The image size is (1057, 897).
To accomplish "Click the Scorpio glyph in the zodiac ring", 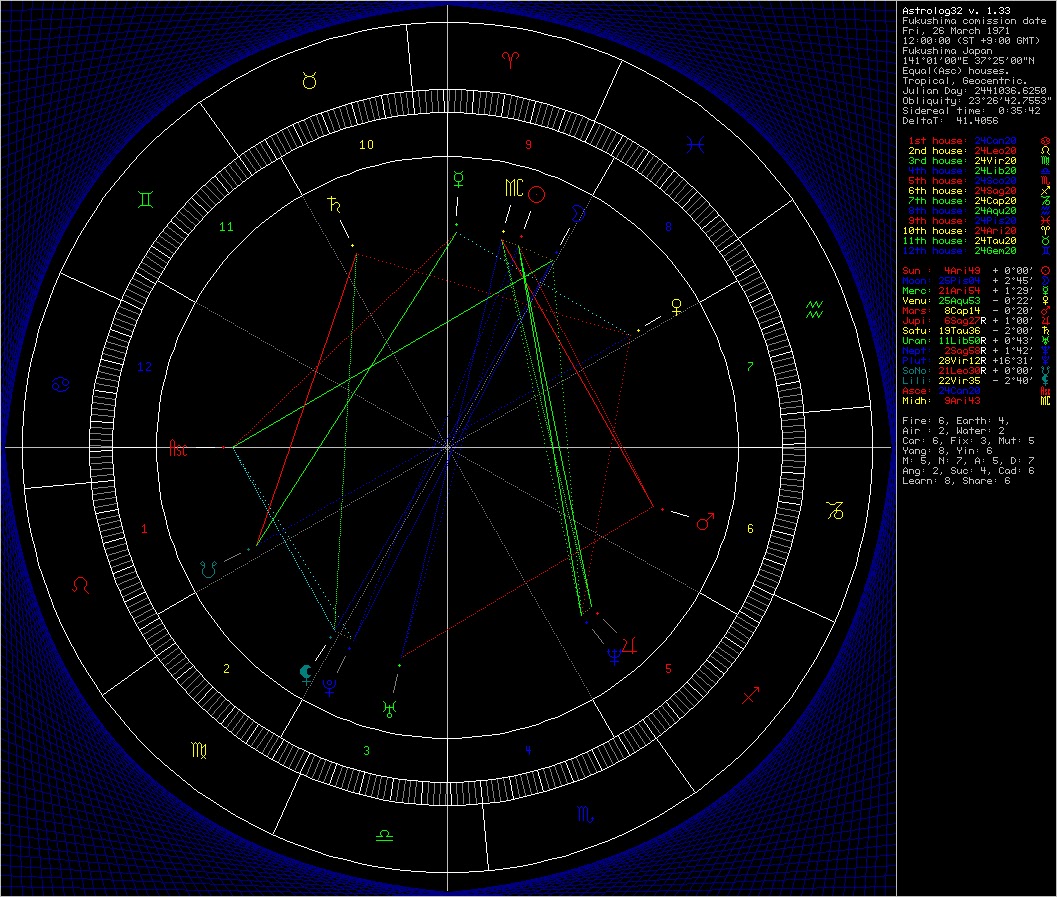I will click(585, 815).
